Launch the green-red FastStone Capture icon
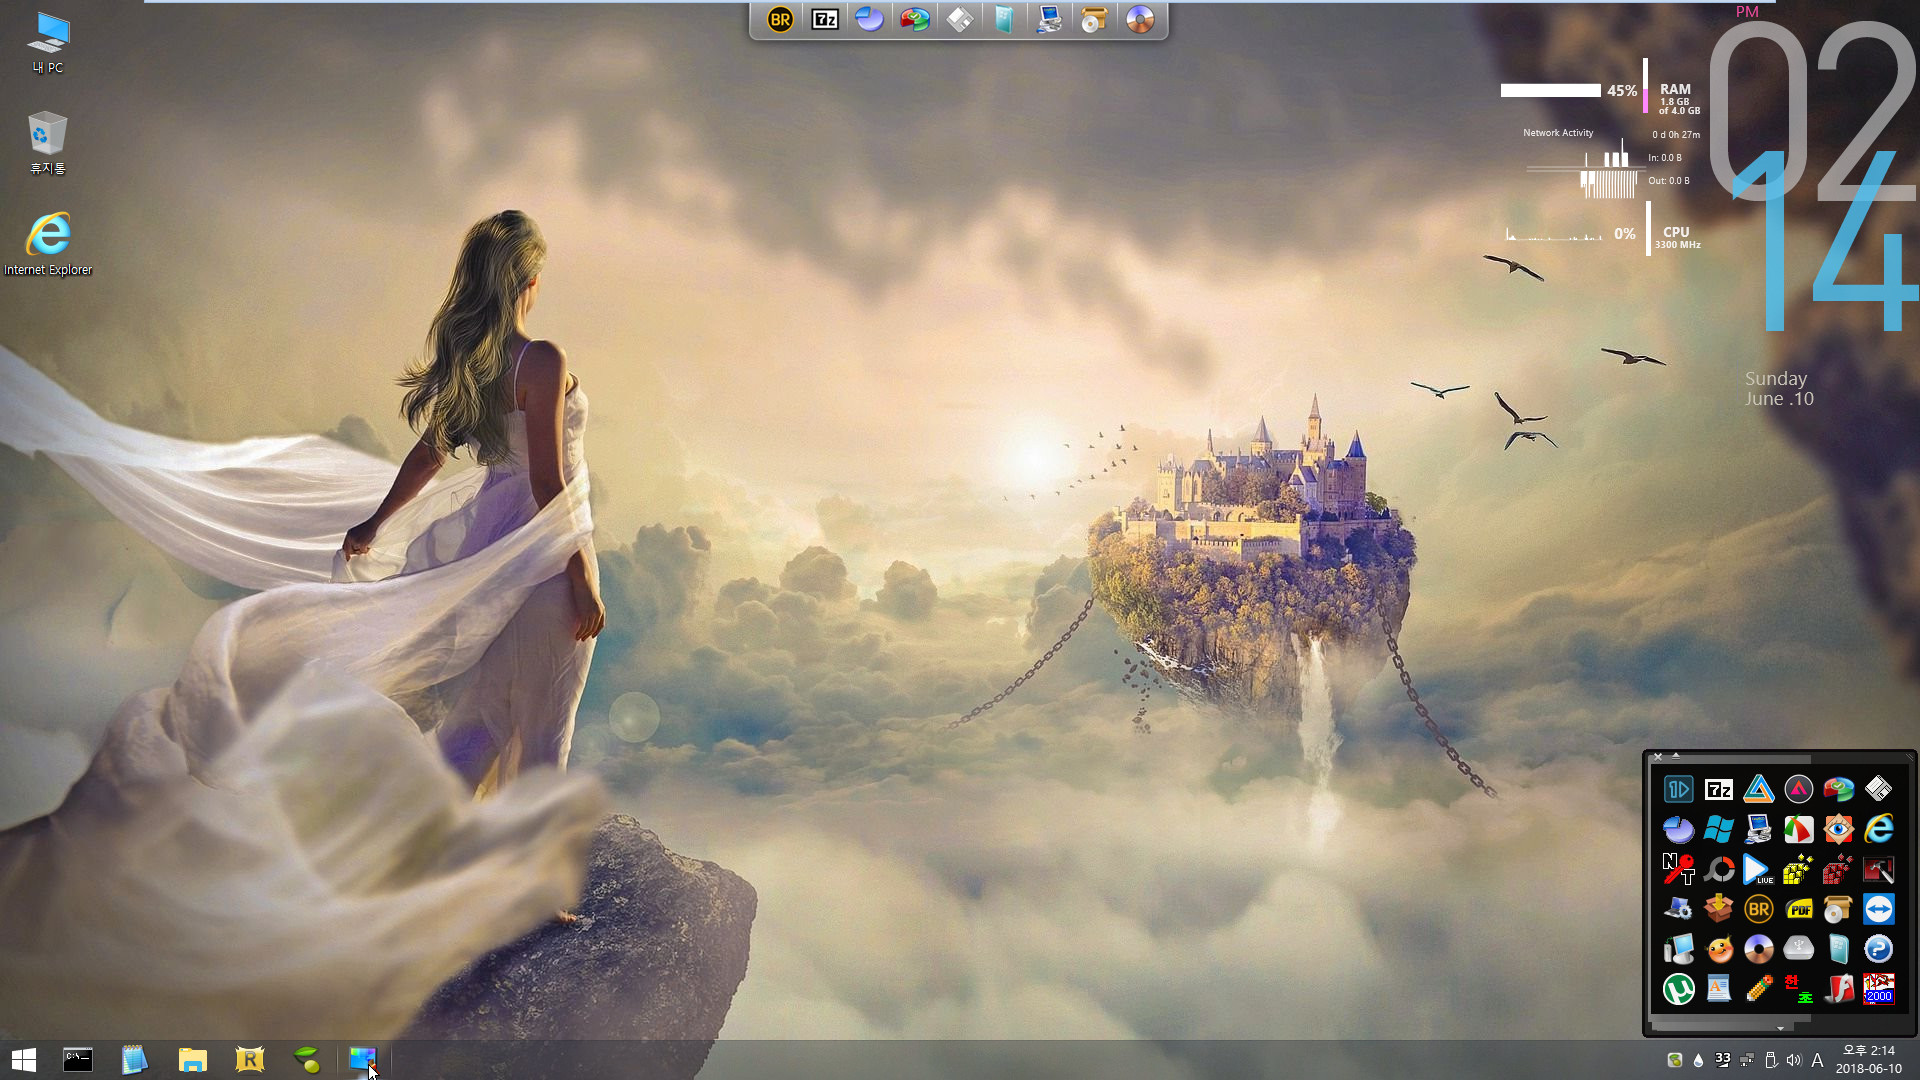The width and height of the screenshot is (1920, 1080). 1799,829
